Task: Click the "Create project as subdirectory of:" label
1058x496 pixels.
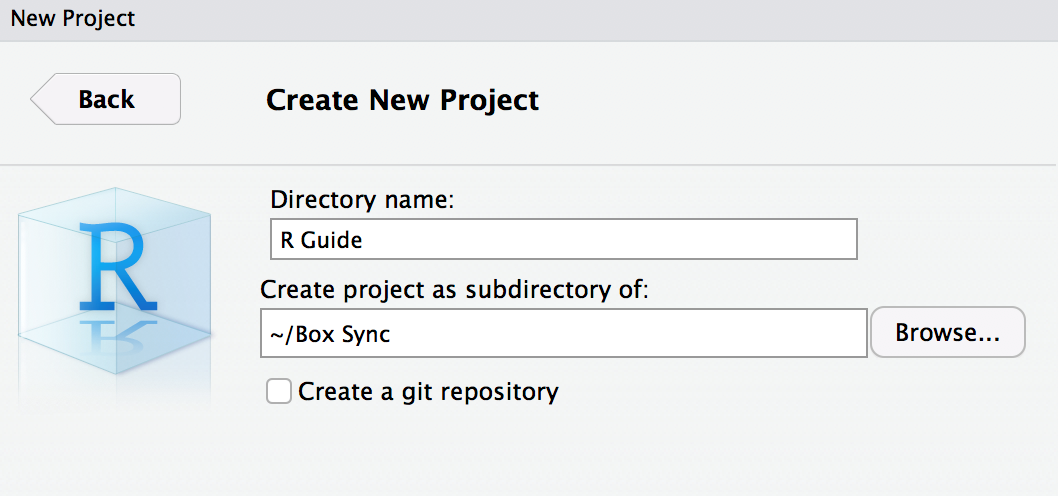Action: point(455,290)
